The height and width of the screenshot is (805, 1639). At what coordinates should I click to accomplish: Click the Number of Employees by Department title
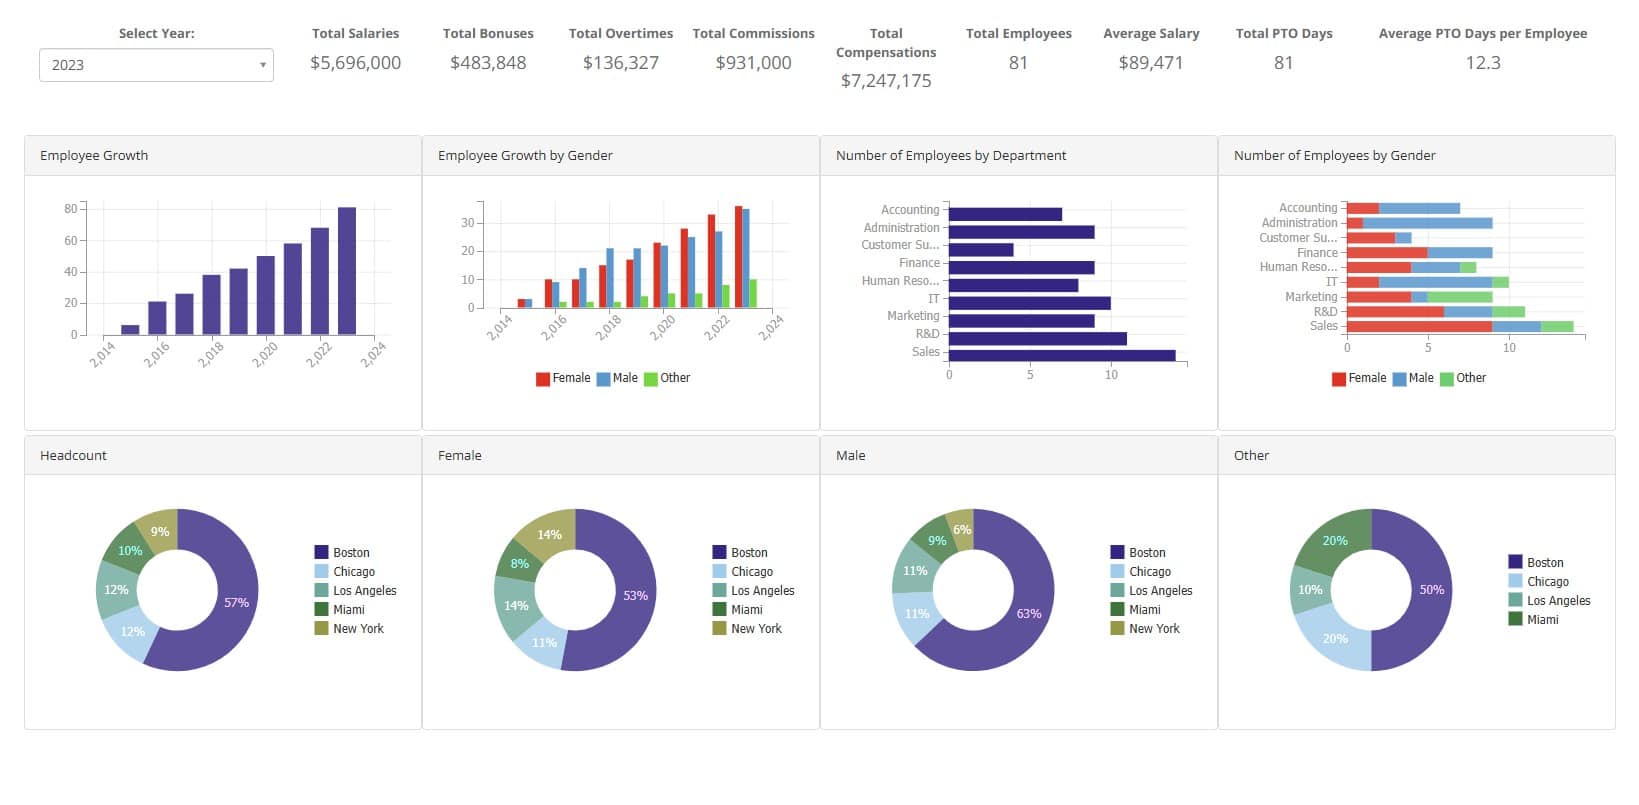951,155
